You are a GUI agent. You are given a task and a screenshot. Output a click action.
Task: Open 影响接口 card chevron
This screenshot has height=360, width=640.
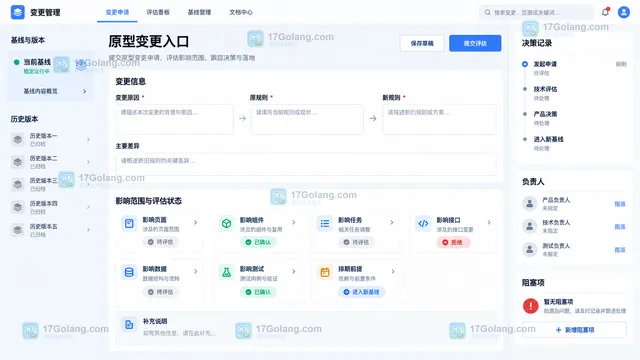[489, 222]
